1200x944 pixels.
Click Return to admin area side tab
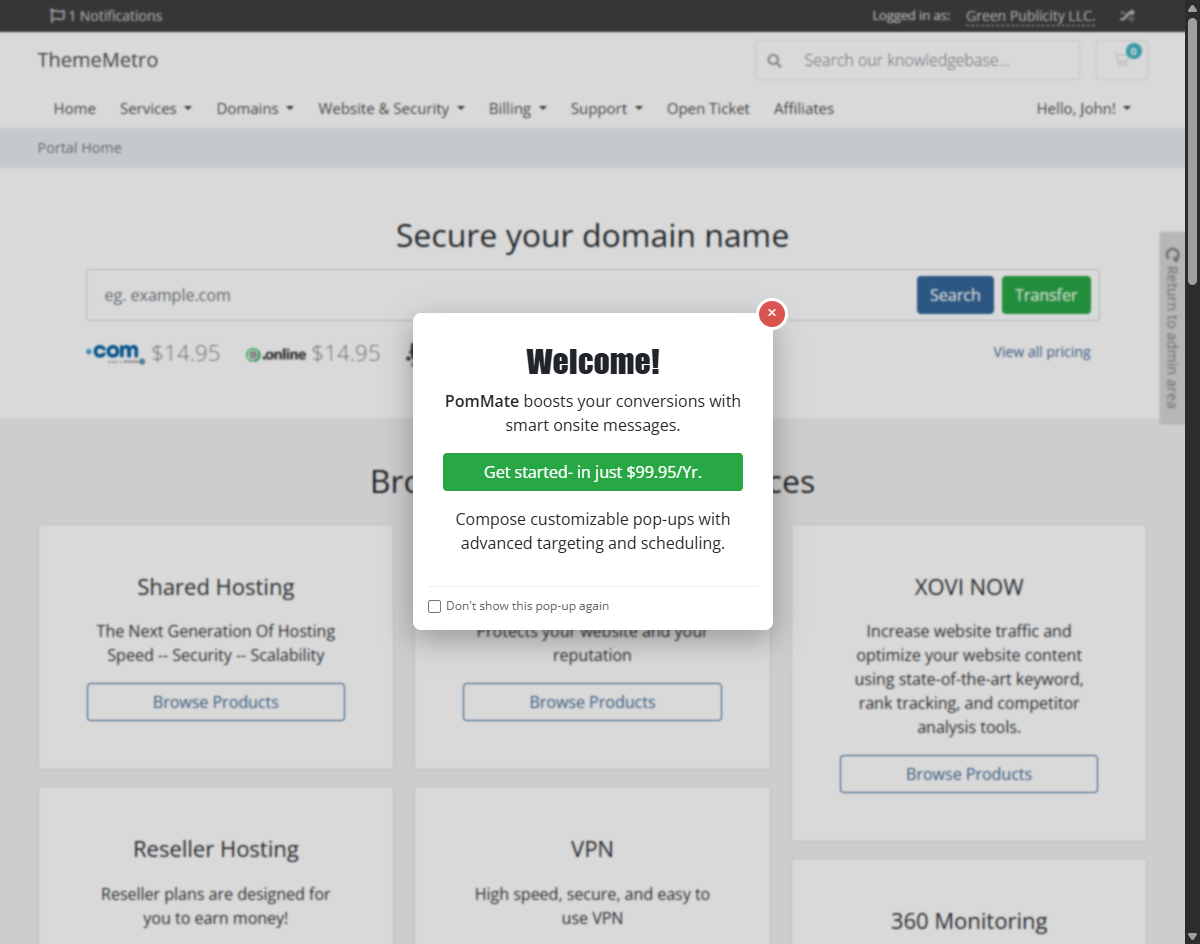coord(1172,328)
